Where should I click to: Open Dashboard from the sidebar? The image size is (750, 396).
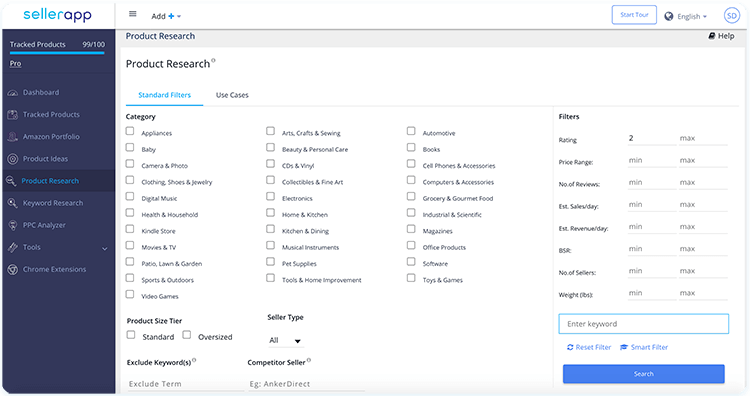click(41, 93)
